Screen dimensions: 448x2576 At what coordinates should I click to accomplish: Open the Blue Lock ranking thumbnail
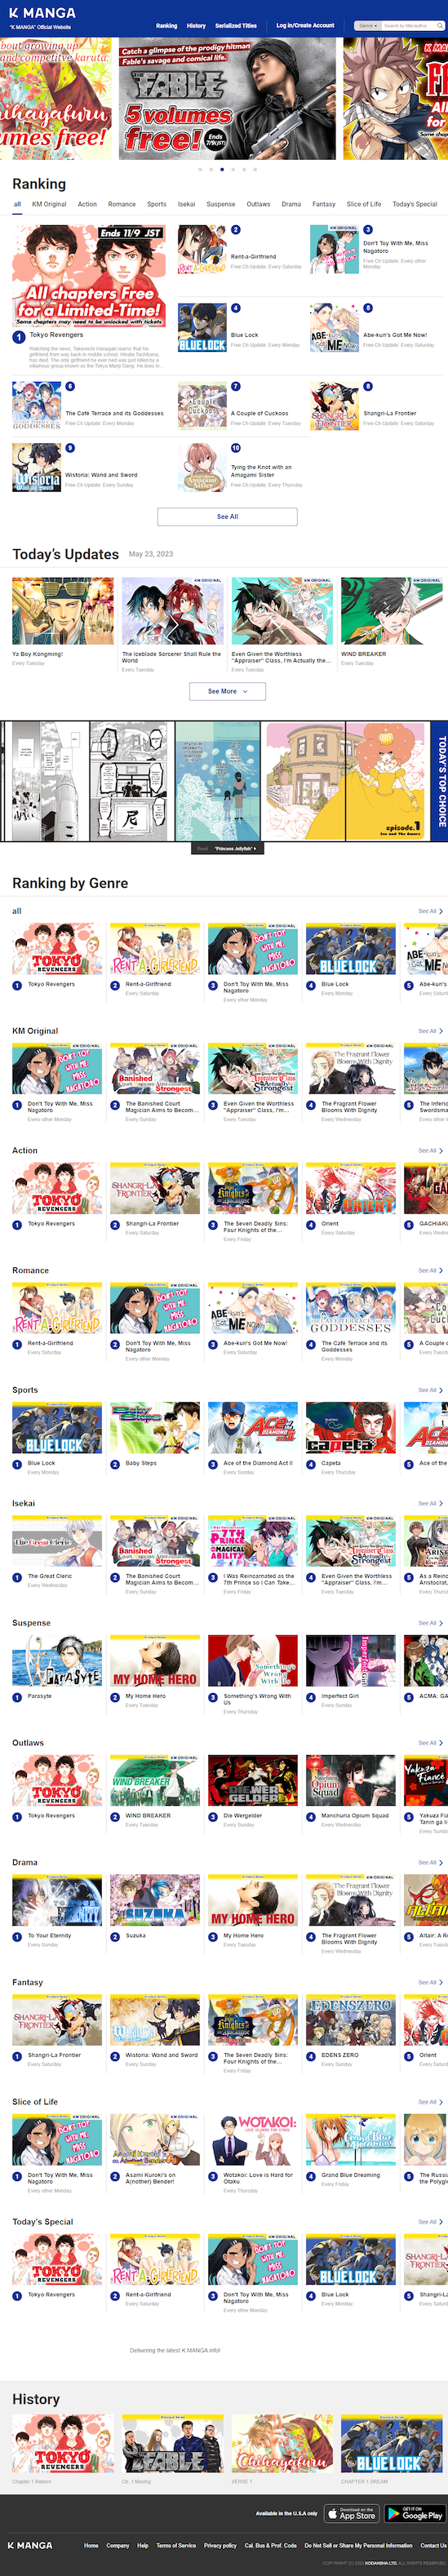[202, 327]
